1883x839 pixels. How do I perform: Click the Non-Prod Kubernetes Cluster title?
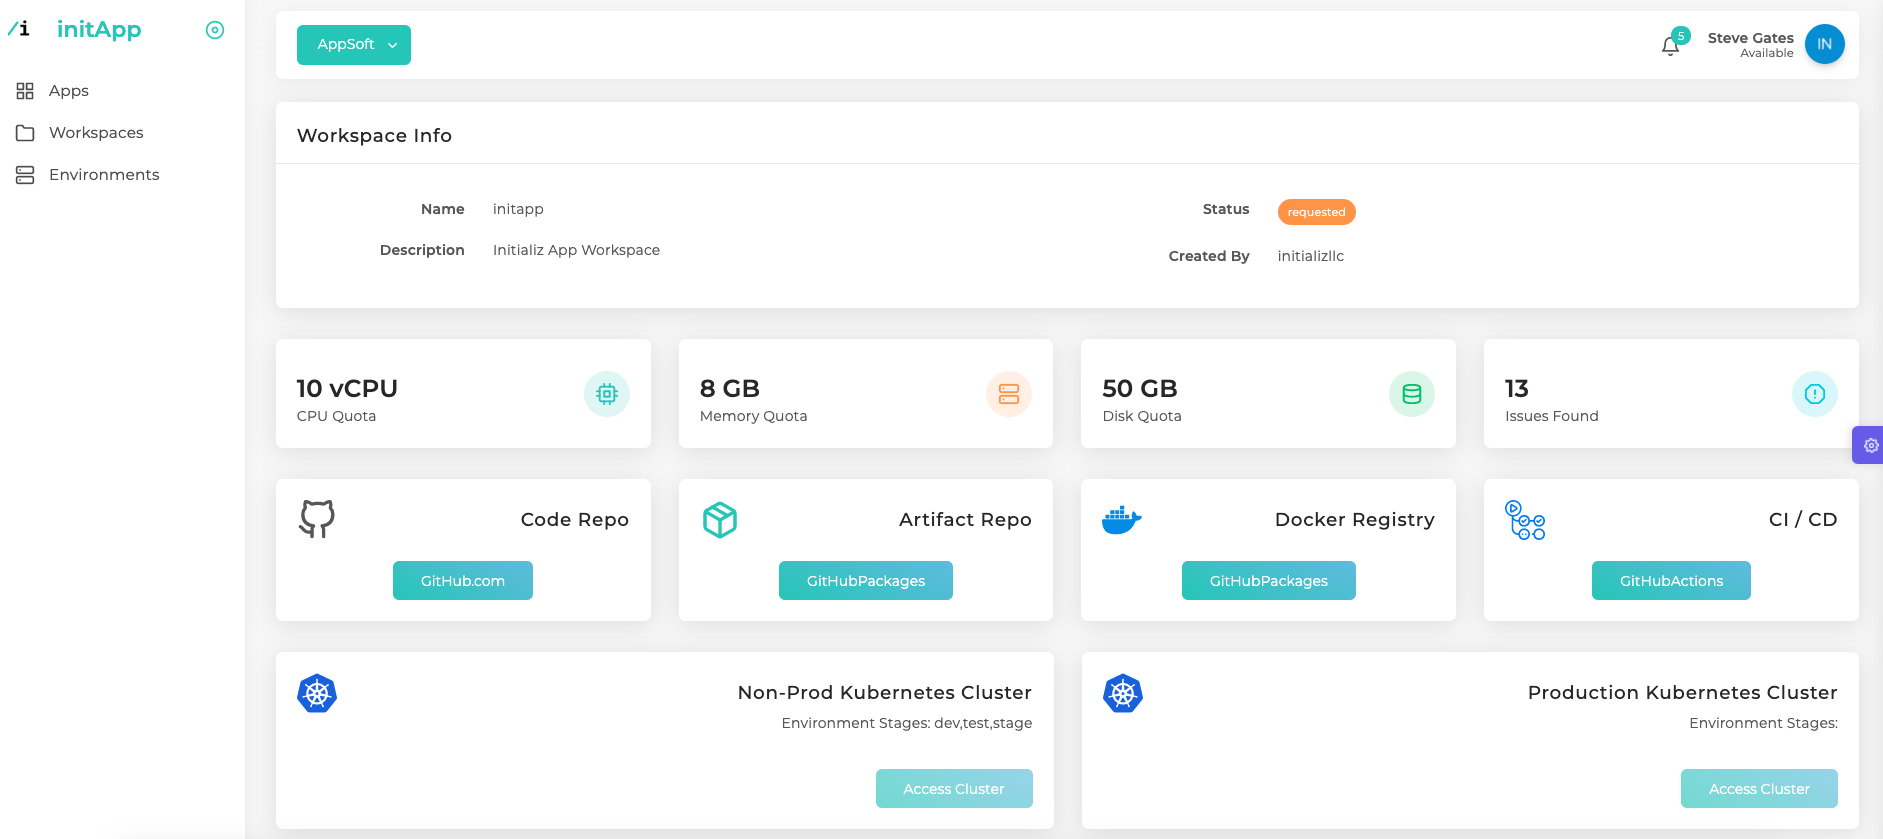(x=885, y=693)
